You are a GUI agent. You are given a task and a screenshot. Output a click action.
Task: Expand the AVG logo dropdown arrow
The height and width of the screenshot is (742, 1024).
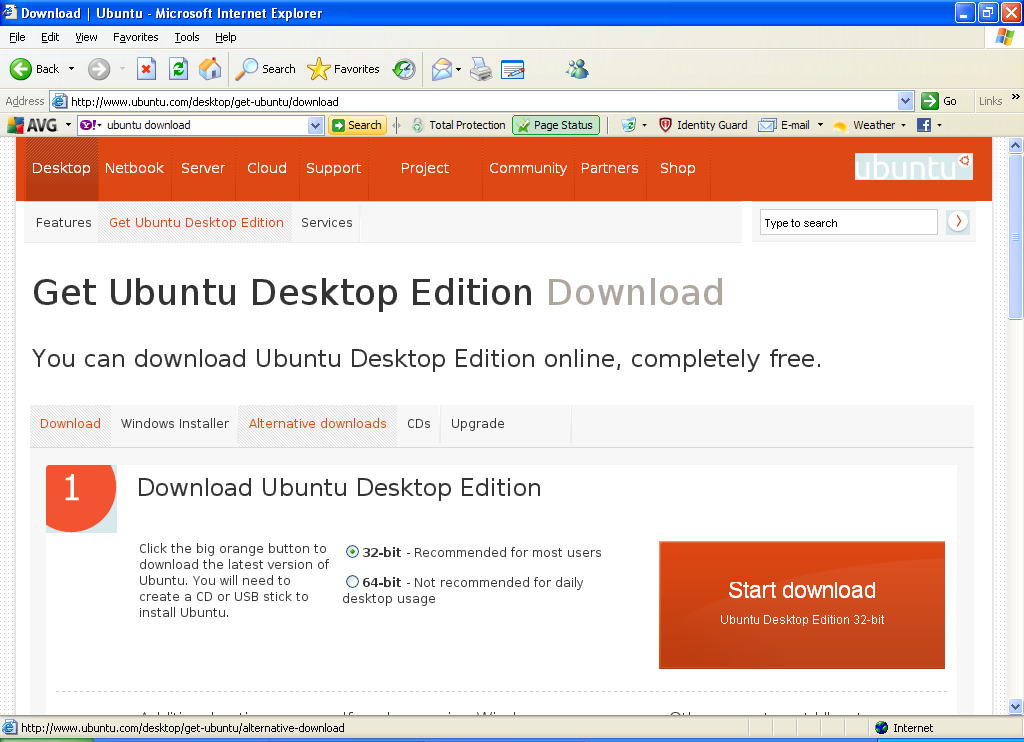(x=68, y=125)
